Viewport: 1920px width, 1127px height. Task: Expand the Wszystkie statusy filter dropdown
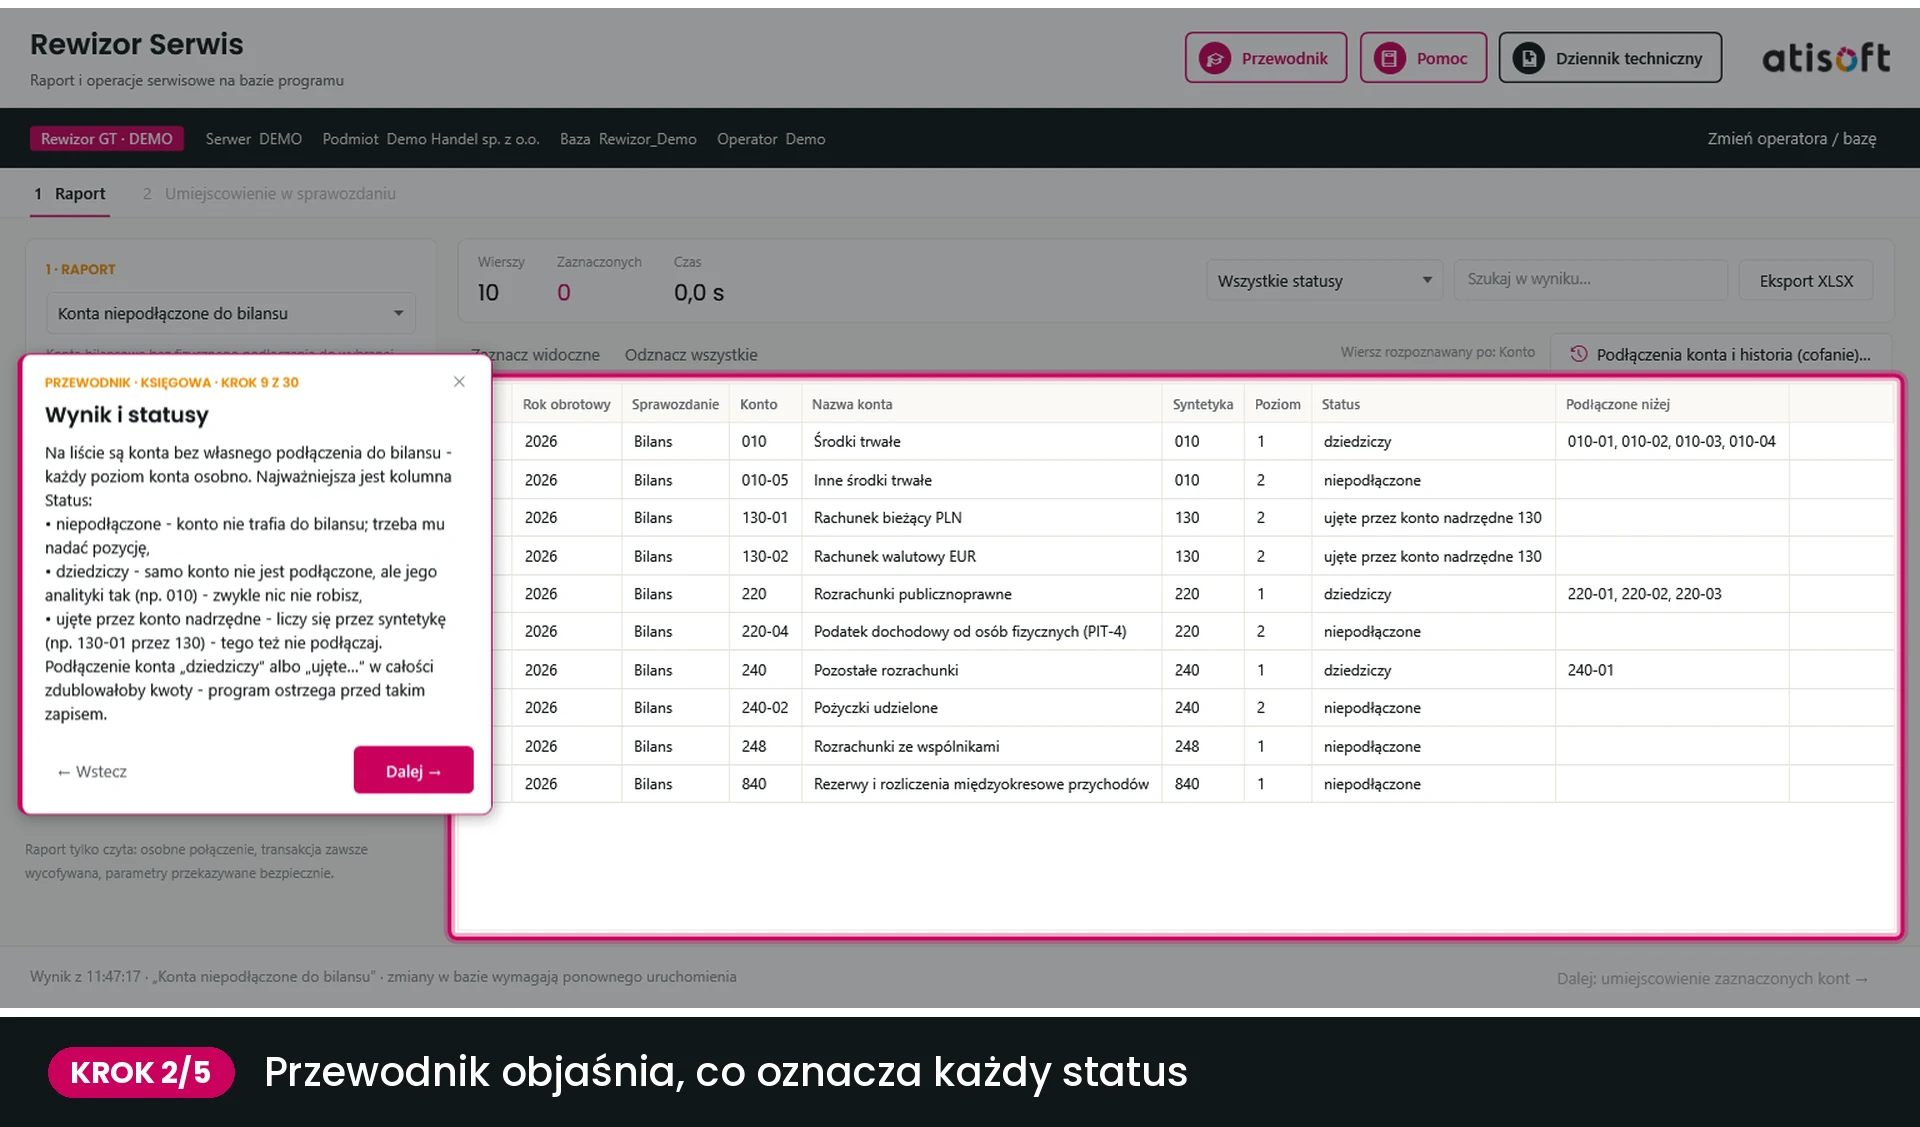tap(1324, 281)
